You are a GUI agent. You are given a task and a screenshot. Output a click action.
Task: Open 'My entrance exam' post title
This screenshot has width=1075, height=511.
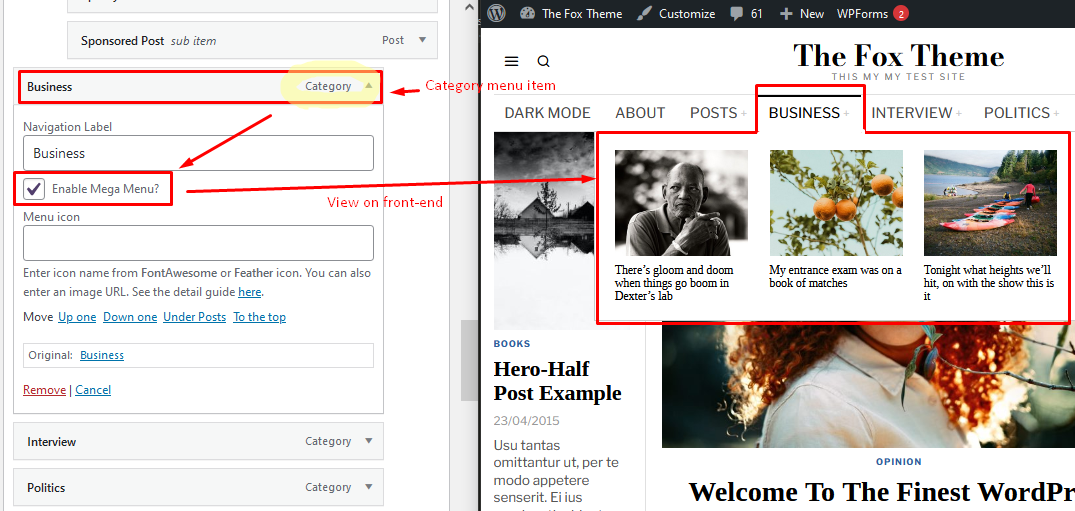(836, 276)
